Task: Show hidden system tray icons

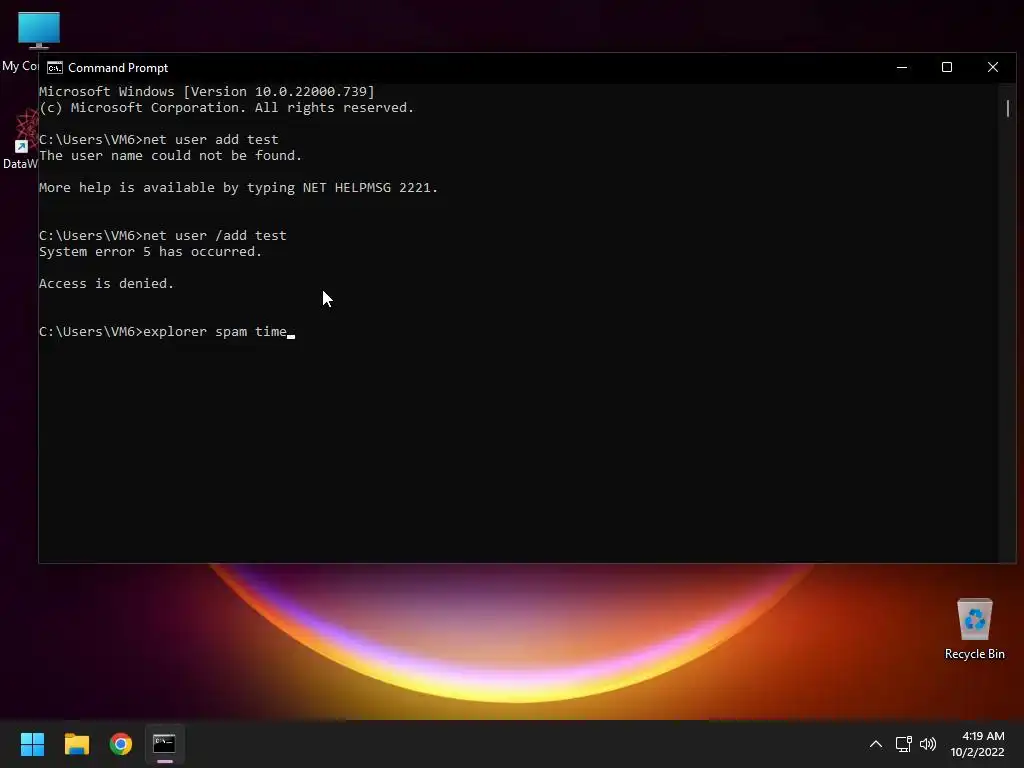Action: [x=876, y=744]
